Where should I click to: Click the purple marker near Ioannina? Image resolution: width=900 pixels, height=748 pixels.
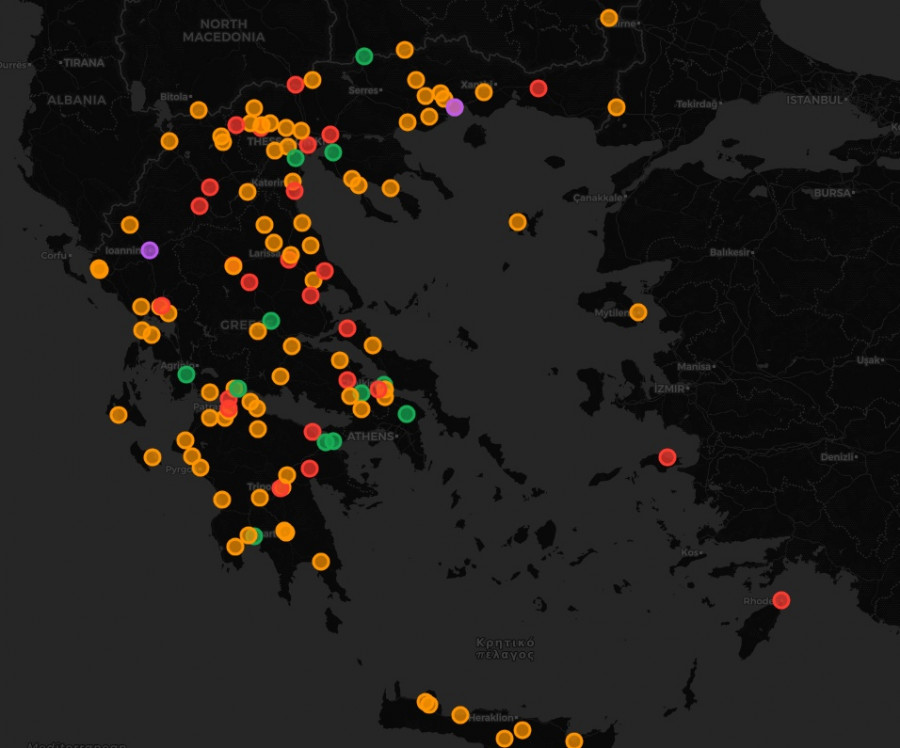tap(149, 250)
